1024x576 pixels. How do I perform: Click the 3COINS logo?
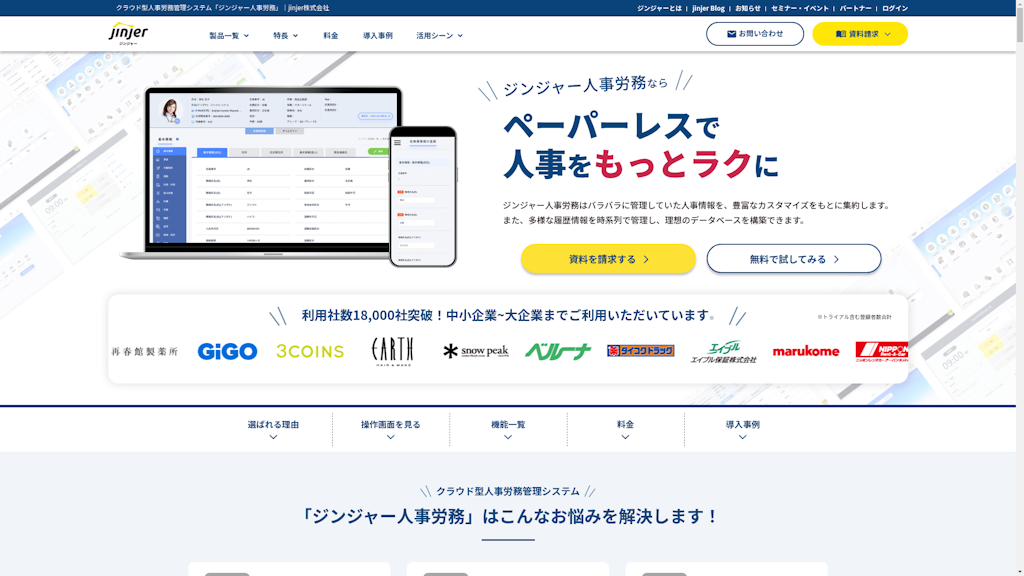tap(310, 351)
